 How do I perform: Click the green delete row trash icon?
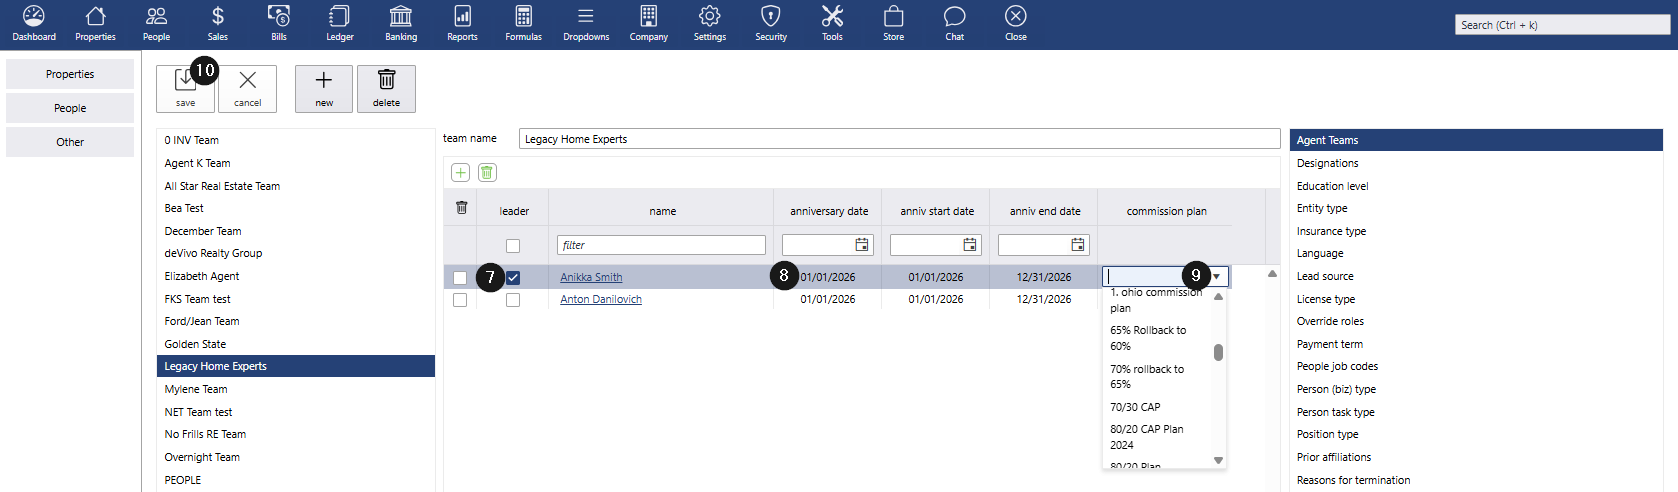pyautogui.click(x=487, y=173)
